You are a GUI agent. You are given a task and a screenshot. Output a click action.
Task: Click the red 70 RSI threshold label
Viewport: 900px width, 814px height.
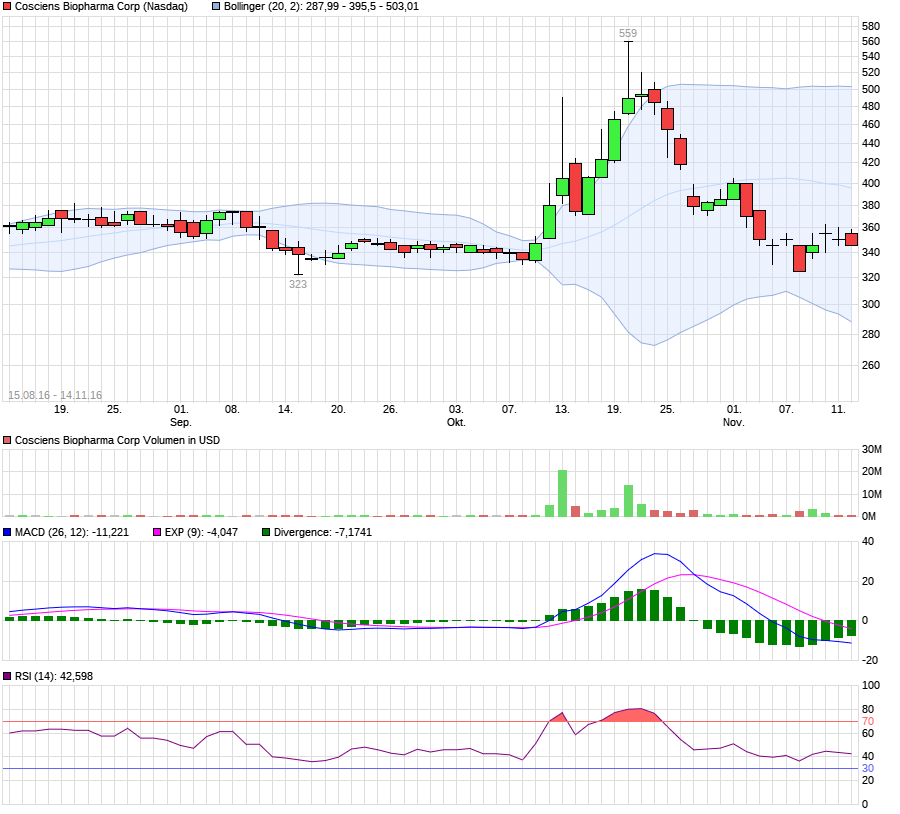(868, 721)
